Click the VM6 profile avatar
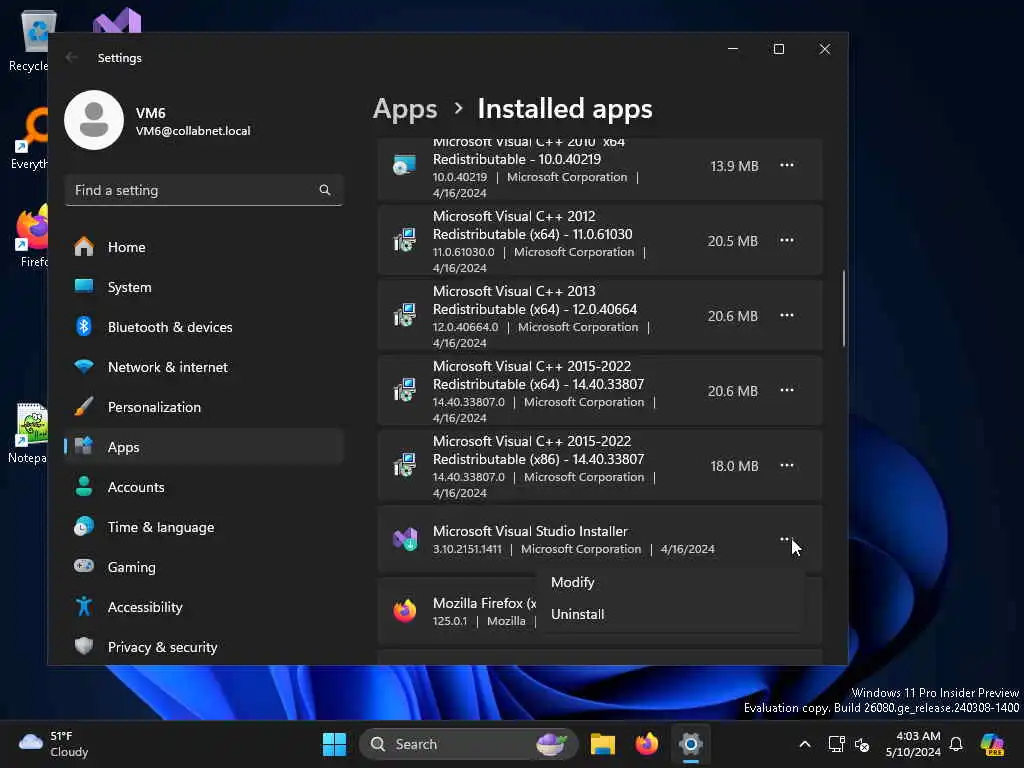 point(94,120)
